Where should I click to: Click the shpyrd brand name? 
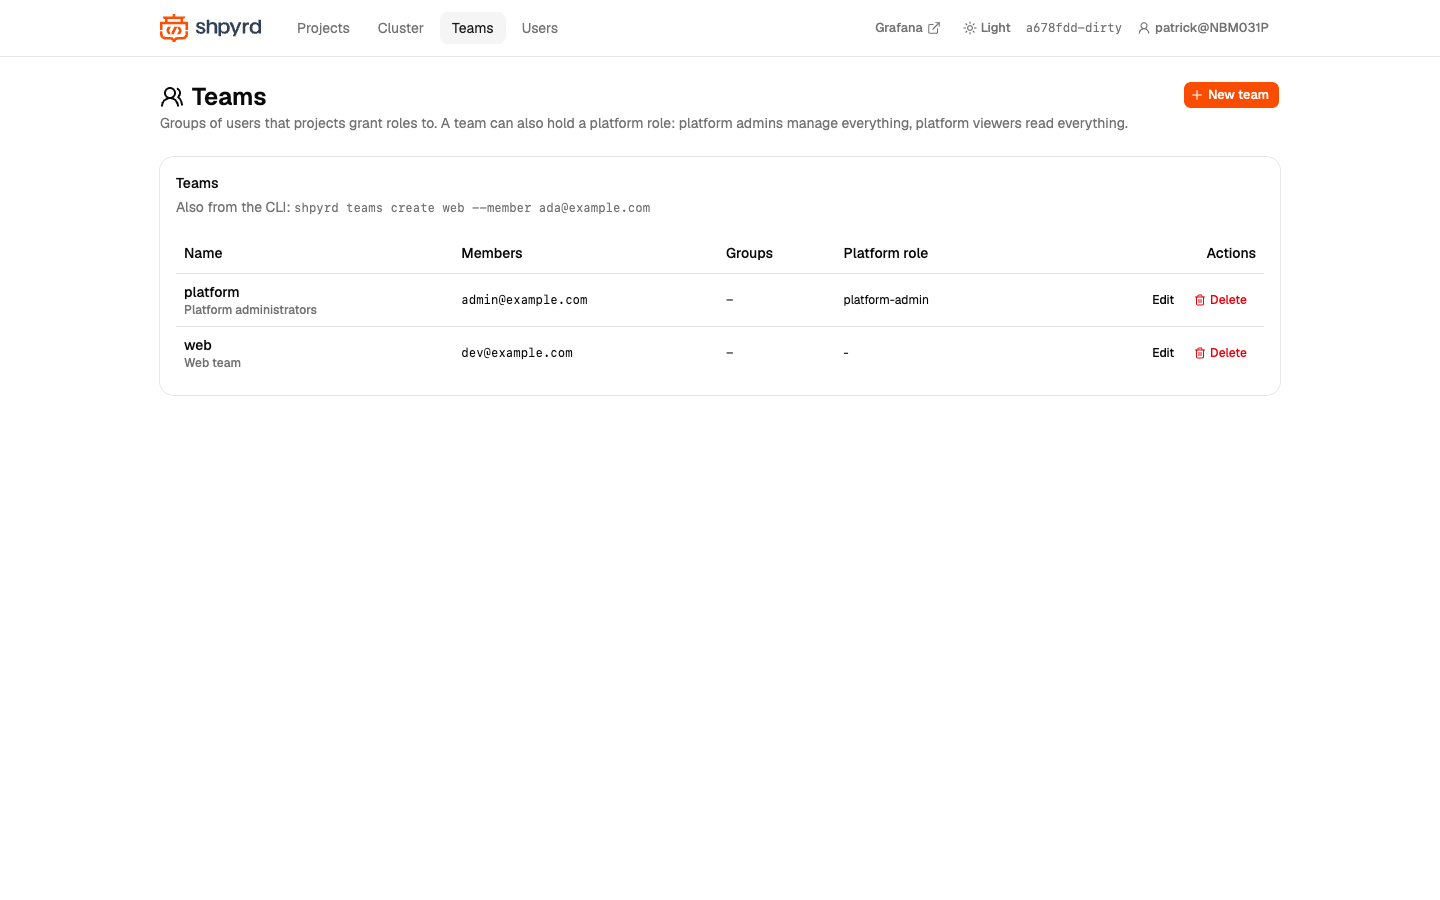(x=228, y=27)
